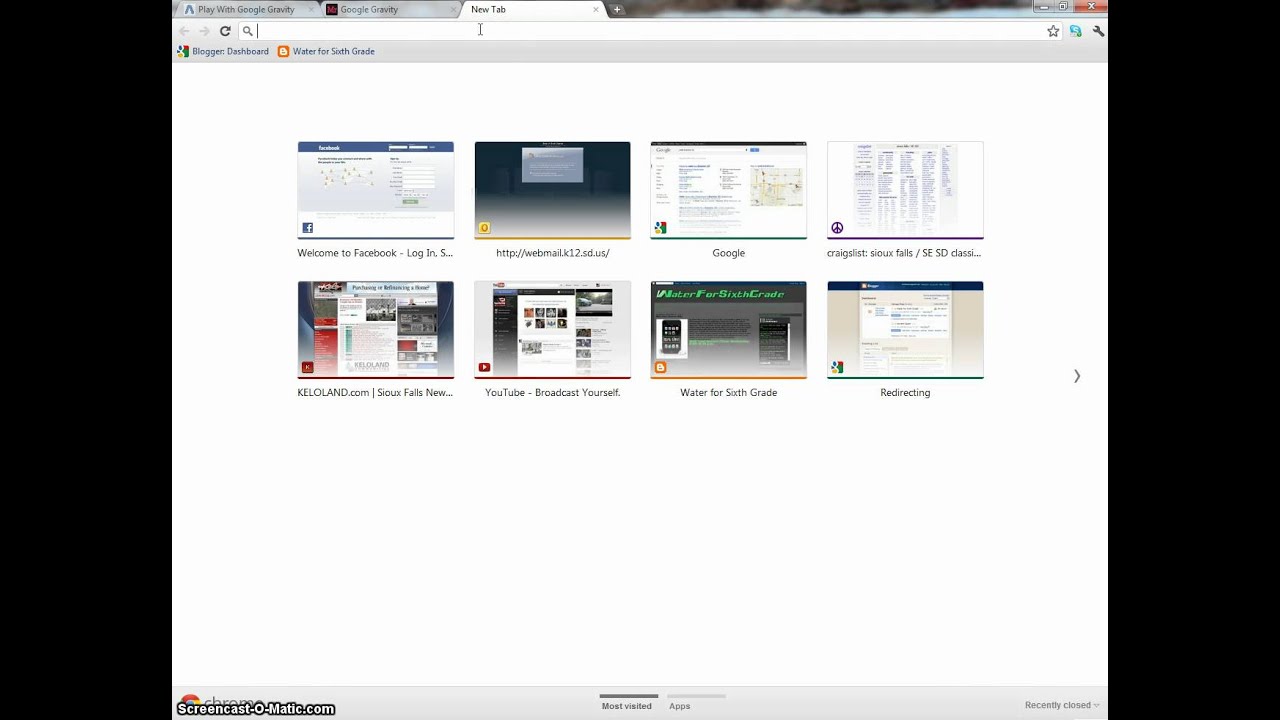Open the KELOLAND.com thumbnail
Viewport: 1280px width, 720px height.
point(375,330)
